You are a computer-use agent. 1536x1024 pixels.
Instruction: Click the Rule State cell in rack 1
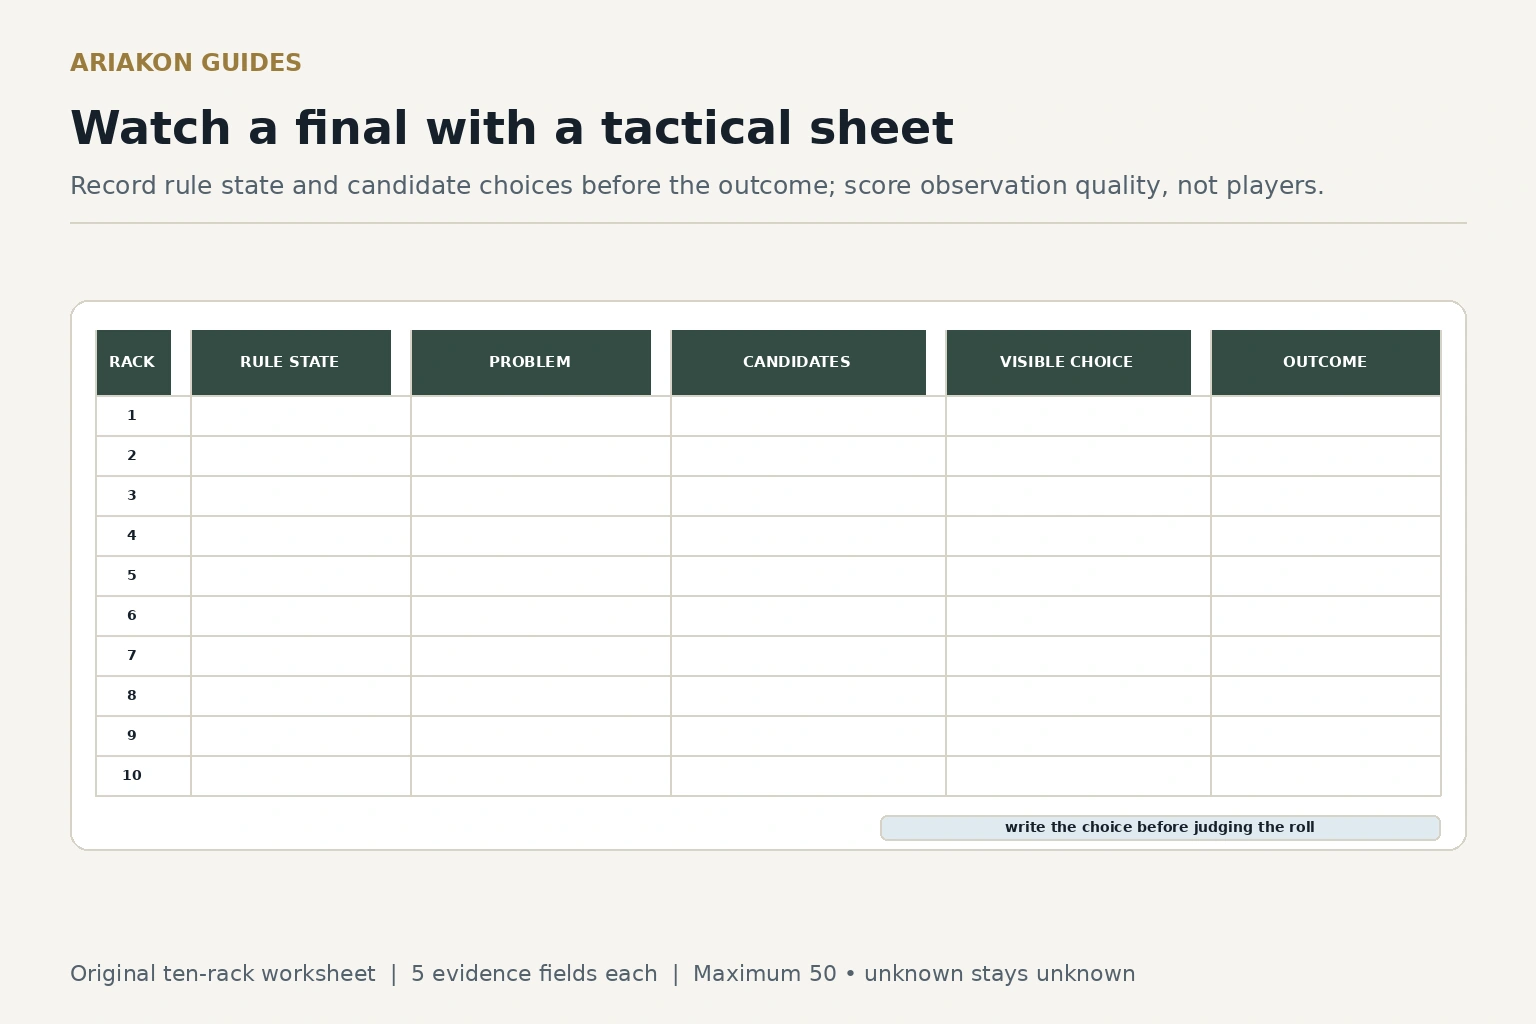pyautogui.click(x=301, y=416)
